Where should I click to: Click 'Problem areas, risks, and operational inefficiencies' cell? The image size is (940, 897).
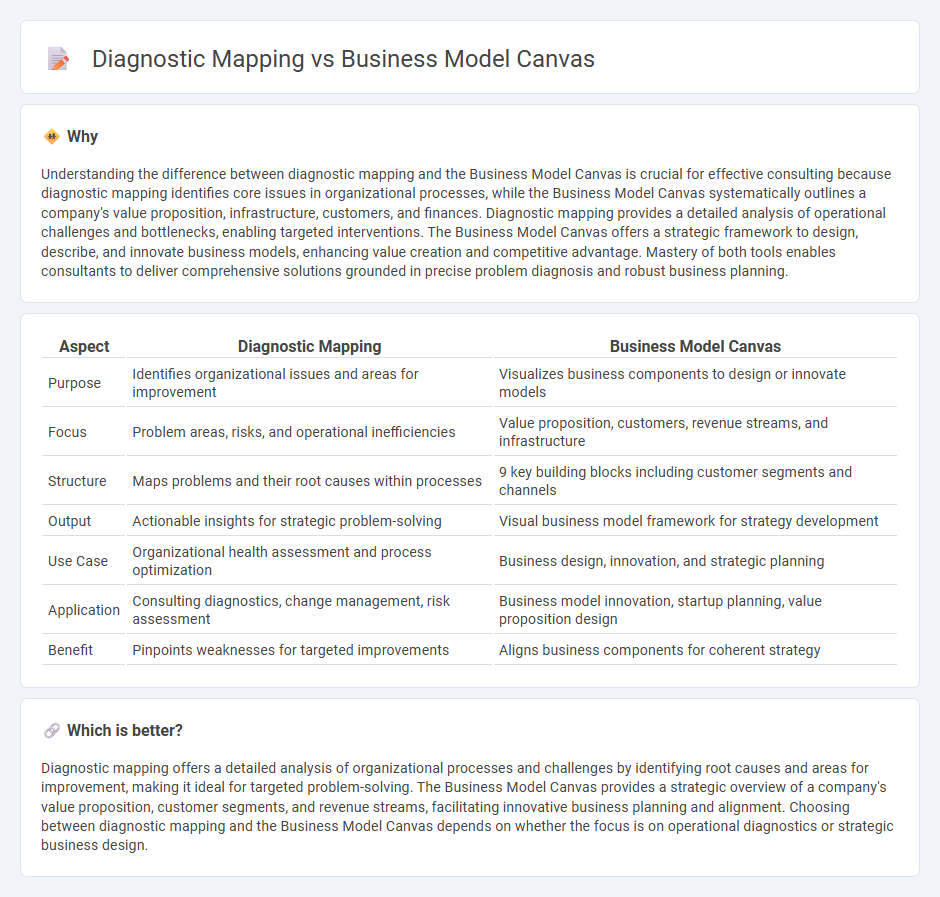click(x=309, y=432)
